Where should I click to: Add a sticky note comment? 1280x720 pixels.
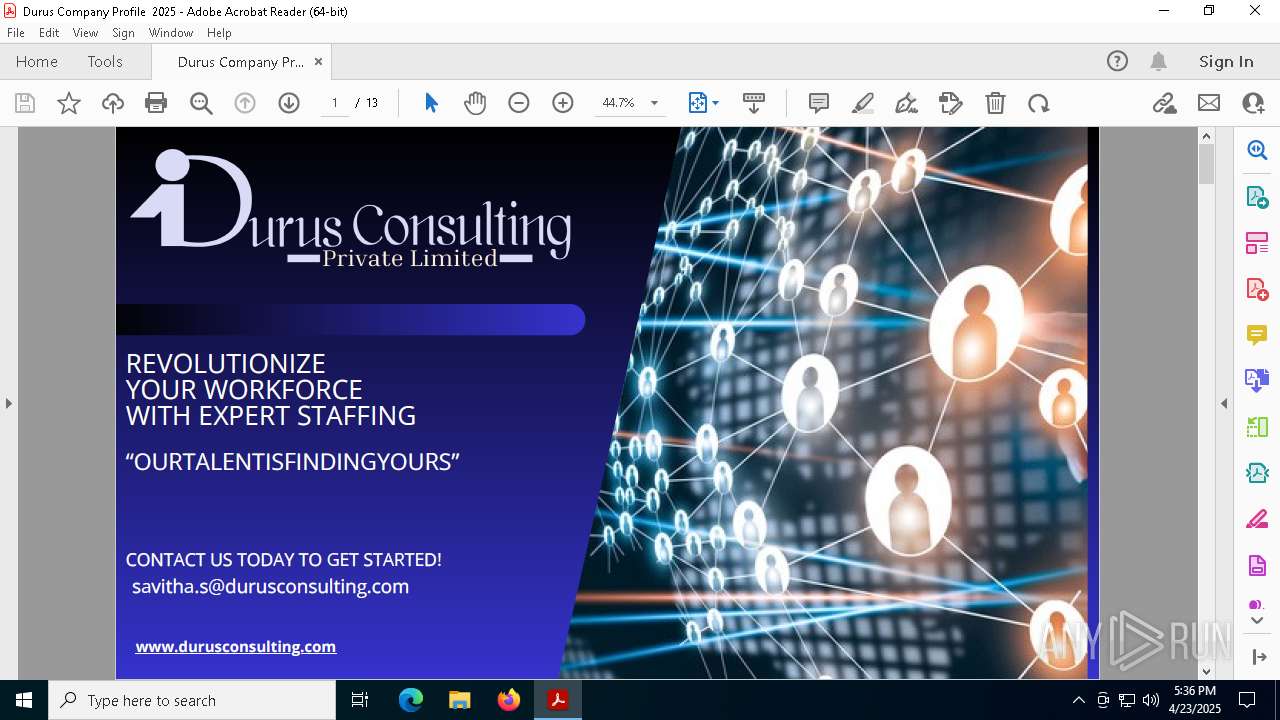(819, 103)
